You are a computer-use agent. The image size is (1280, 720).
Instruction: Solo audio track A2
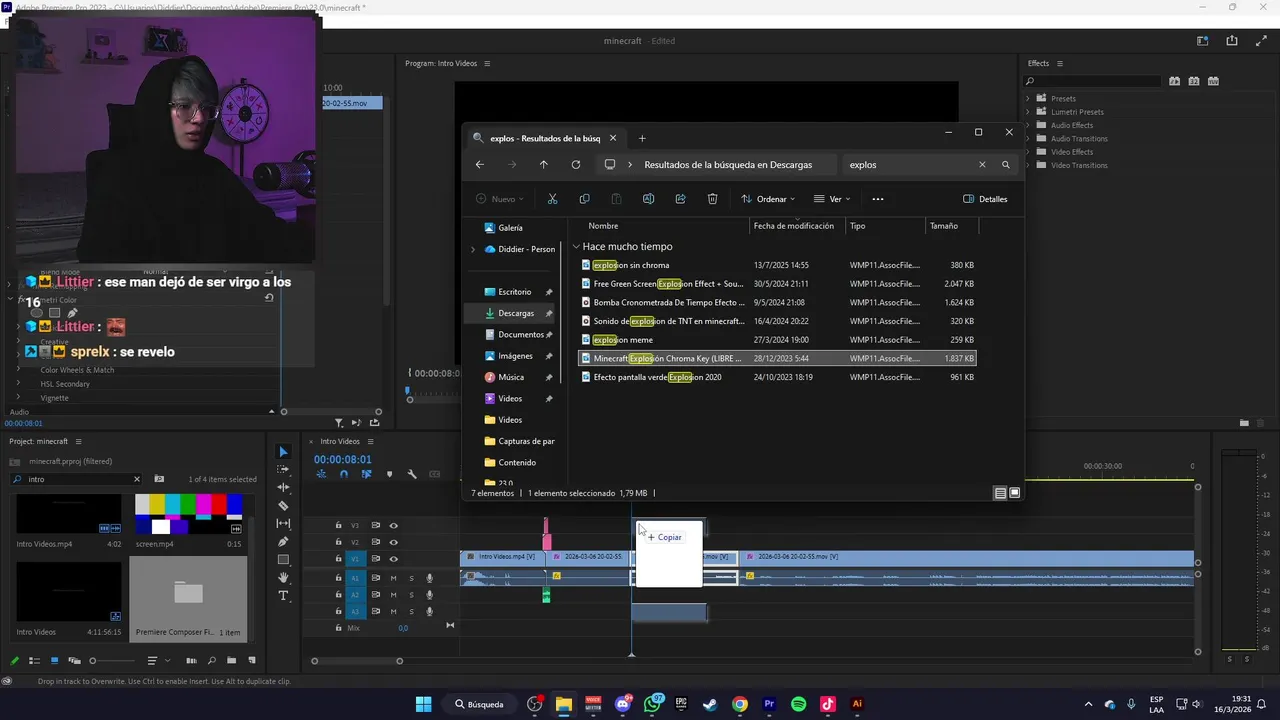pyautogui.click(x=411, y=595)
